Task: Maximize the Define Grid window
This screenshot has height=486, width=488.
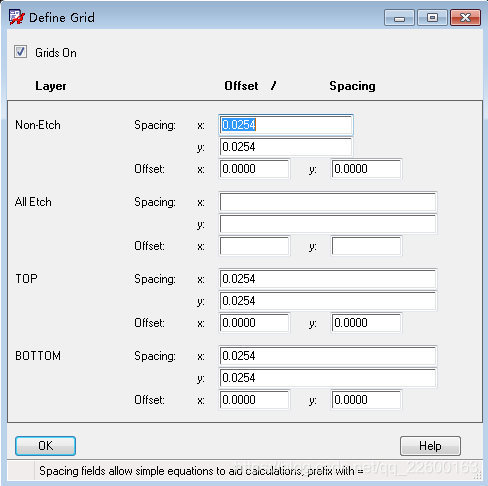Action: (432, 18)
